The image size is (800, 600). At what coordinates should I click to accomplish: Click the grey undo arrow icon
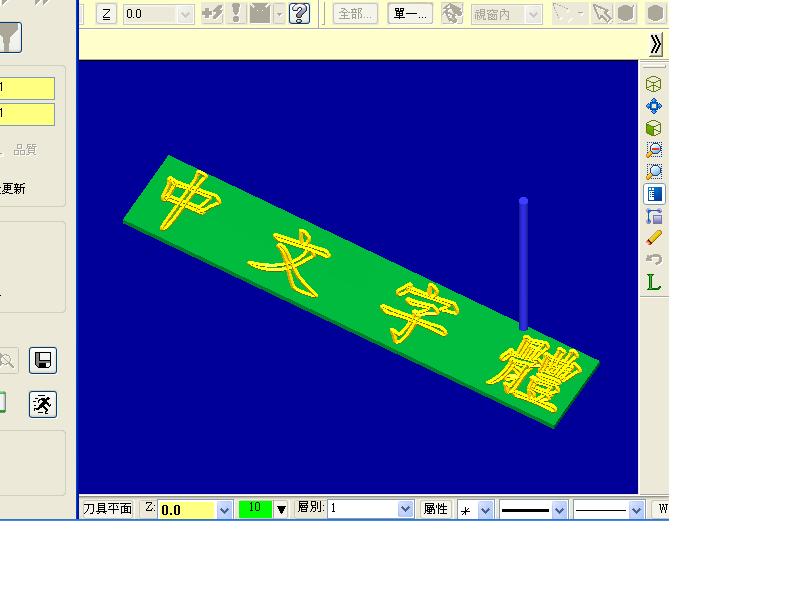tap(654, 260)
